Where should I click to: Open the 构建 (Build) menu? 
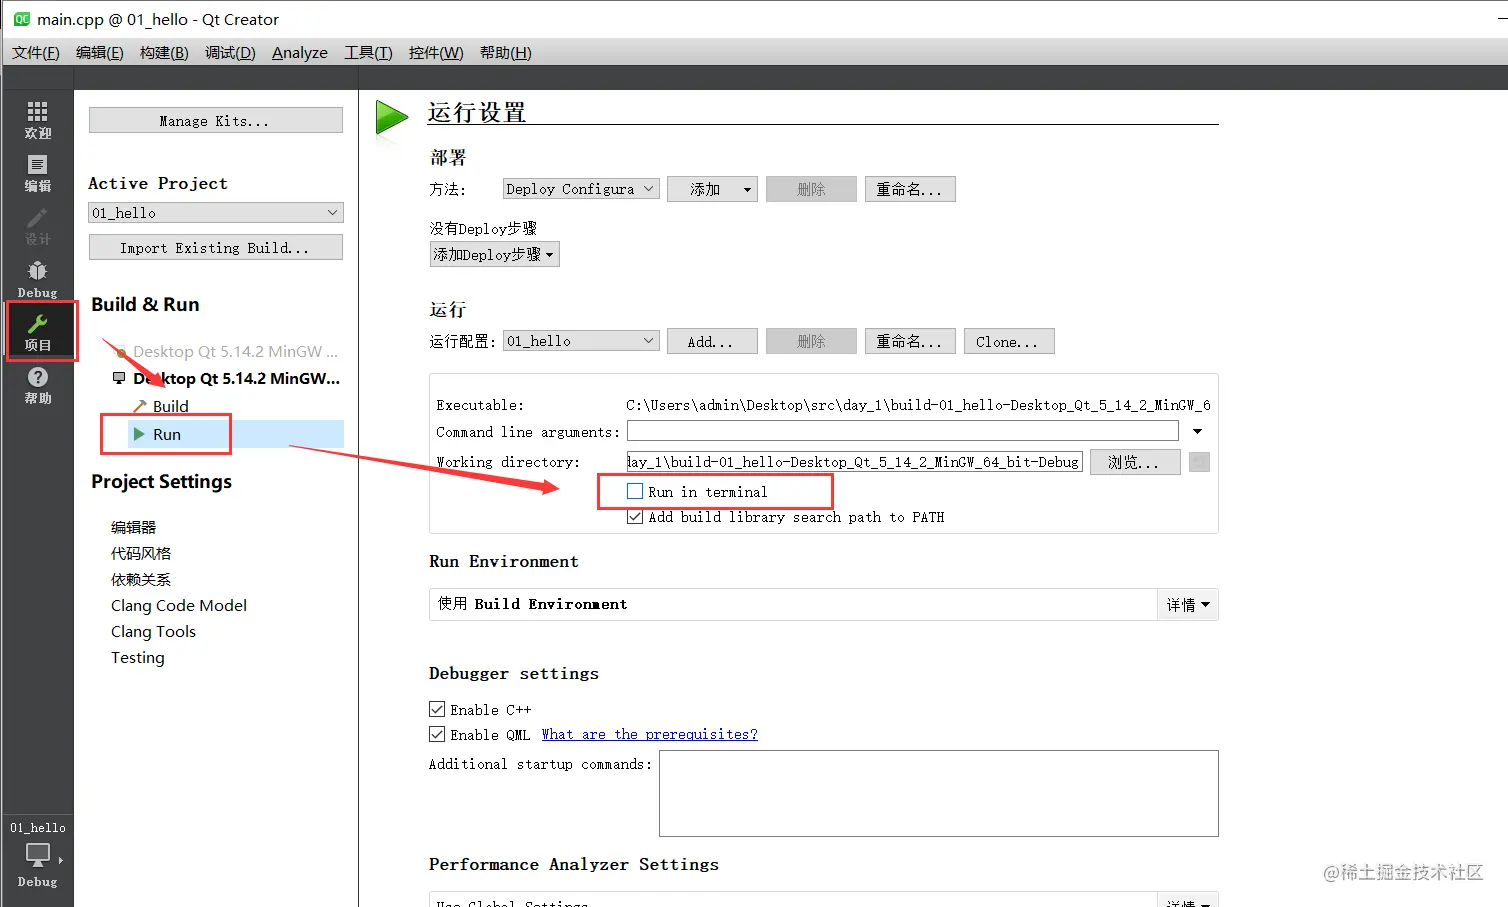pyautogui.click(x=163, y=52)
